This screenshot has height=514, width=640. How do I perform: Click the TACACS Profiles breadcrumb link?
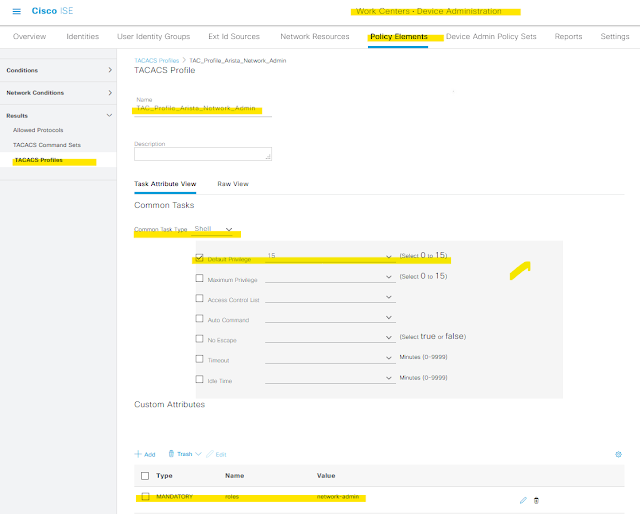(x=156, y=60)
